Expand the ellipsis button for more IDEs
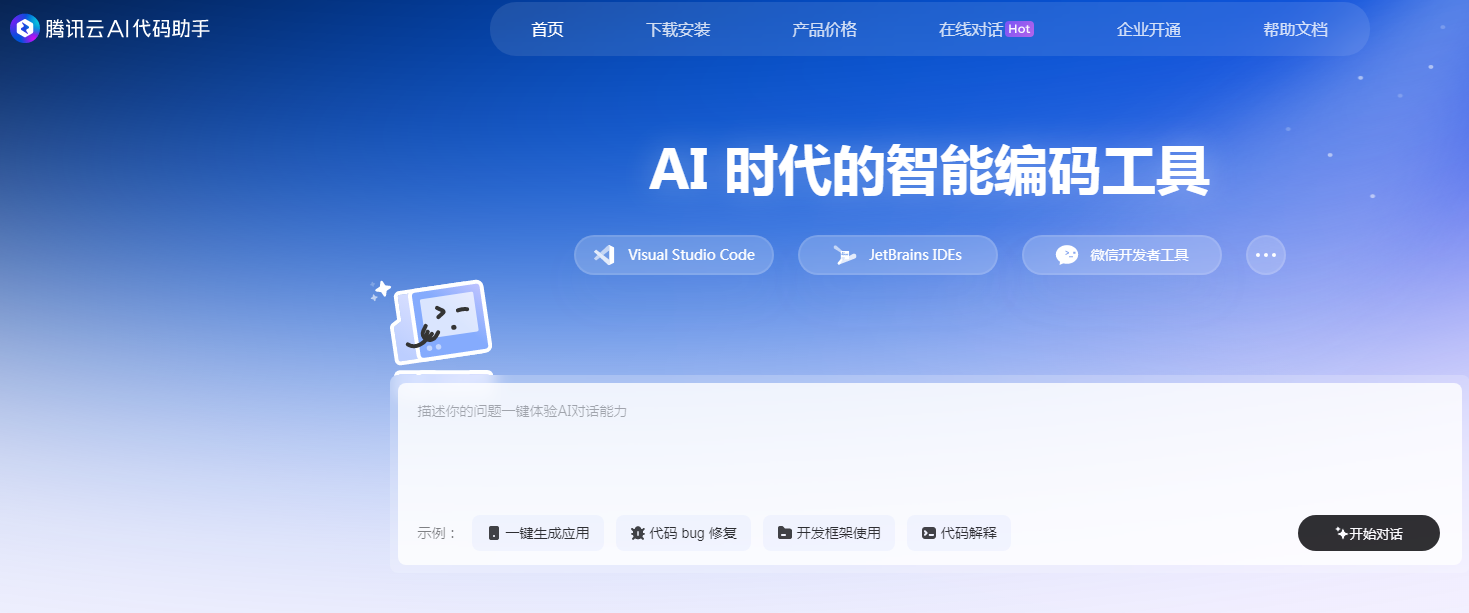Image resolution: width=1469 pixels, height=613 pixels. click(1265, 255)
